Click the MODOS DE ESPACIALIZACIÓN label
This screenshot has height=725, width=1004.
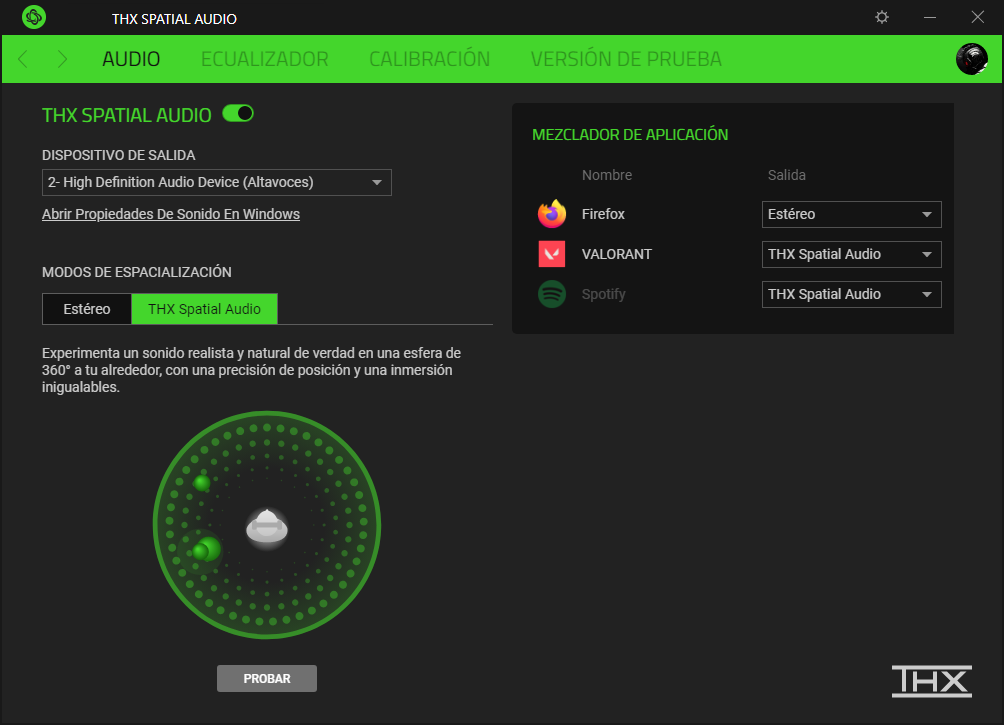point(136,272)
